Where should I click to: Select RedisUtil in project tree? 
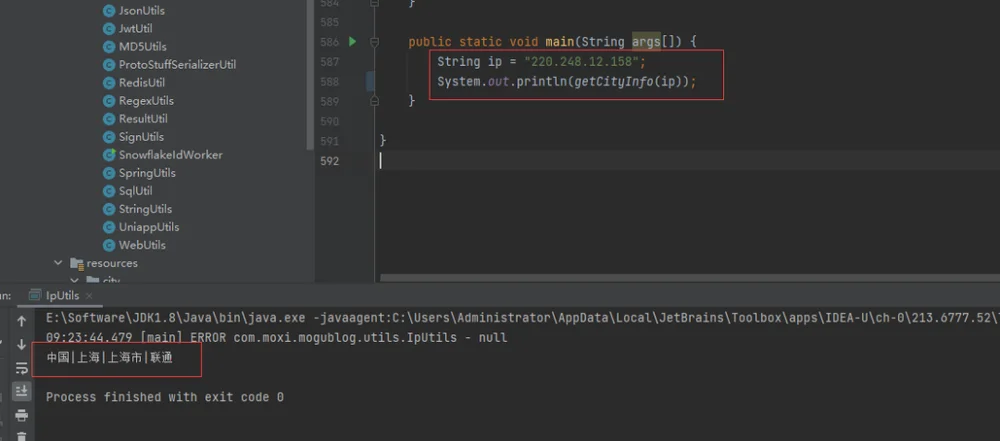(142, 83)
